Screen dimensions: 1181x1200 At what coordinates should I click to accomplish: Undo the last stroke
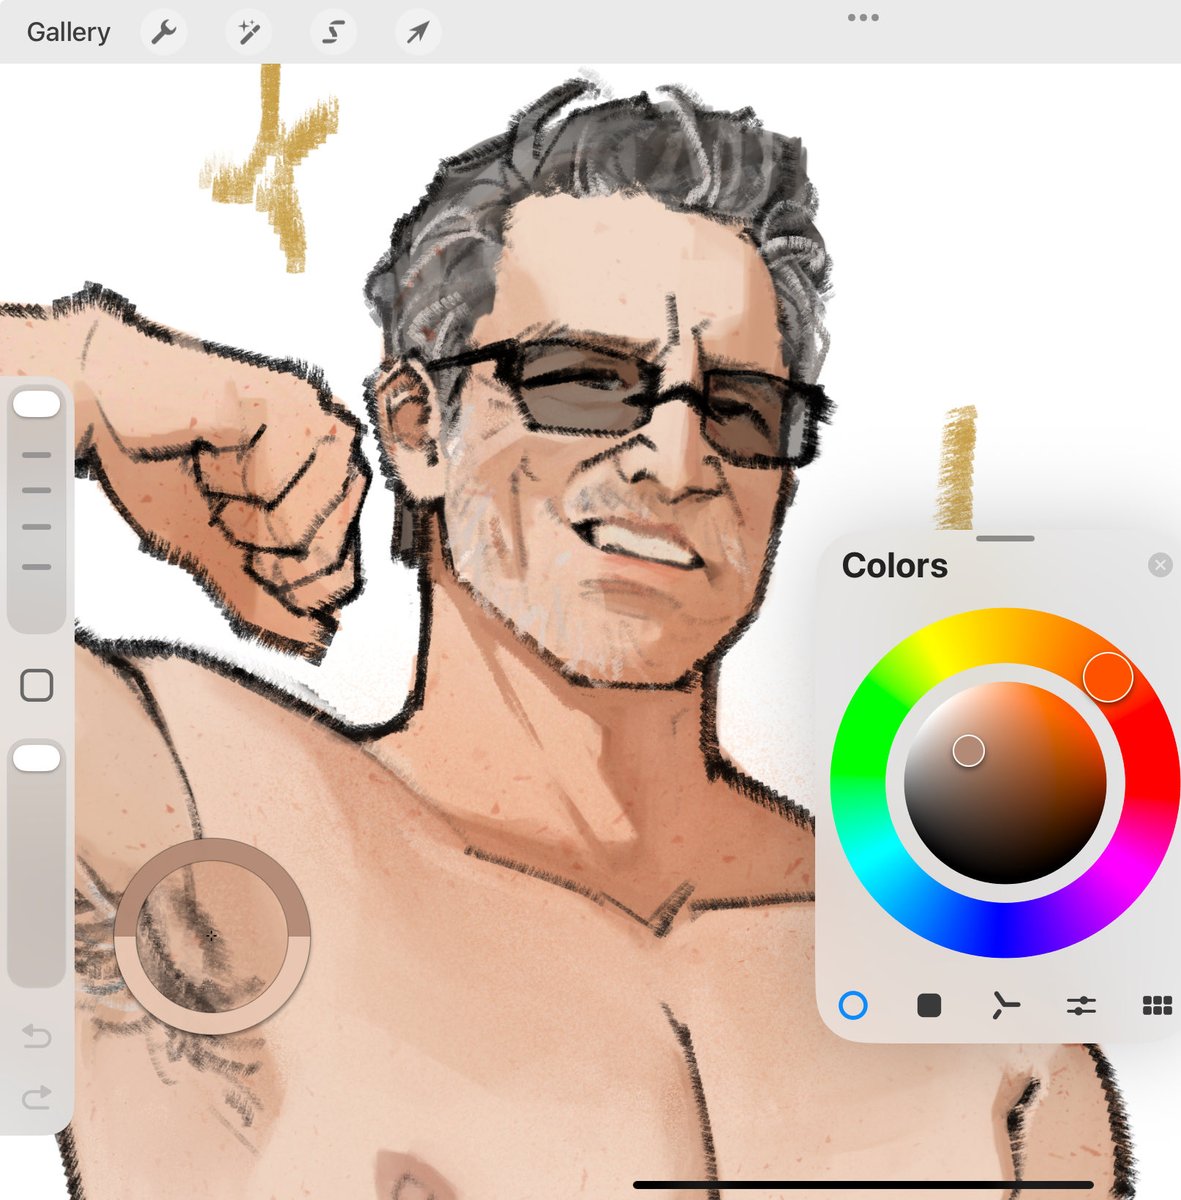(x=37, y=1036)
